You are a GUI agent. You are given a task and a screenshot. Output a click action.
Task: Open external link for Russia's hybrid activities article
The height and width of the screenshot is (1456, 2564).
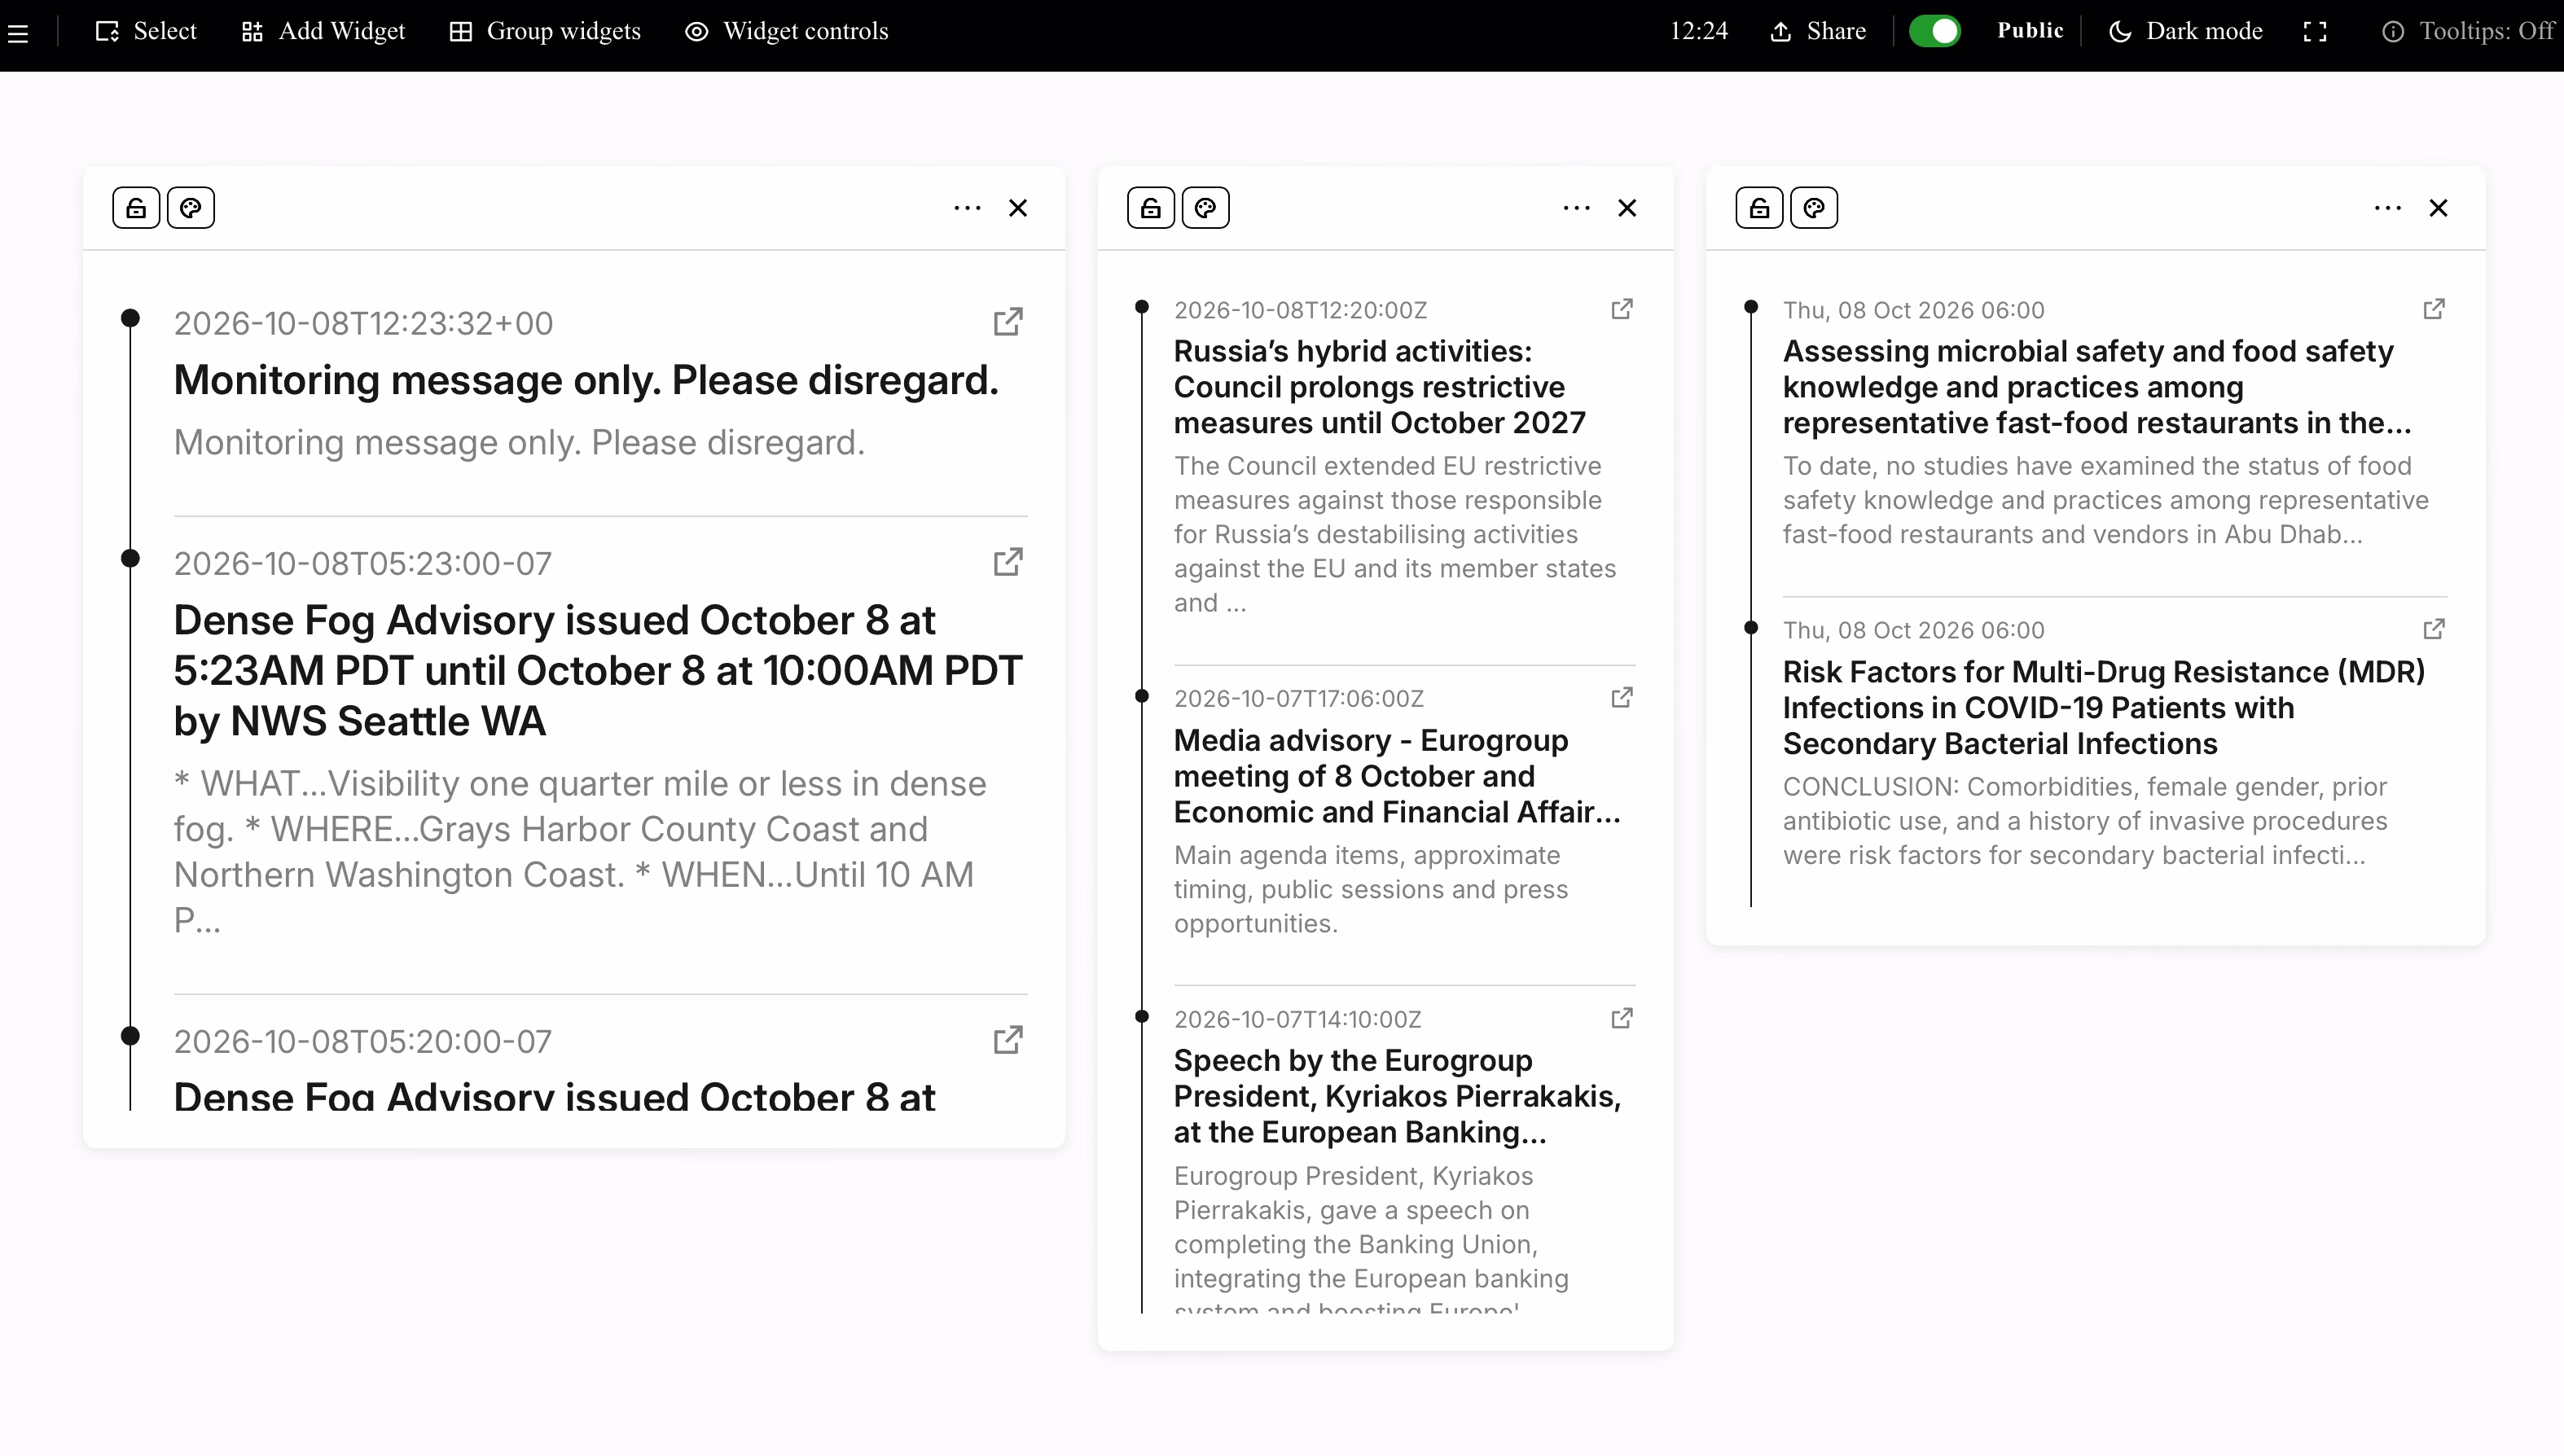point(1622,309)
